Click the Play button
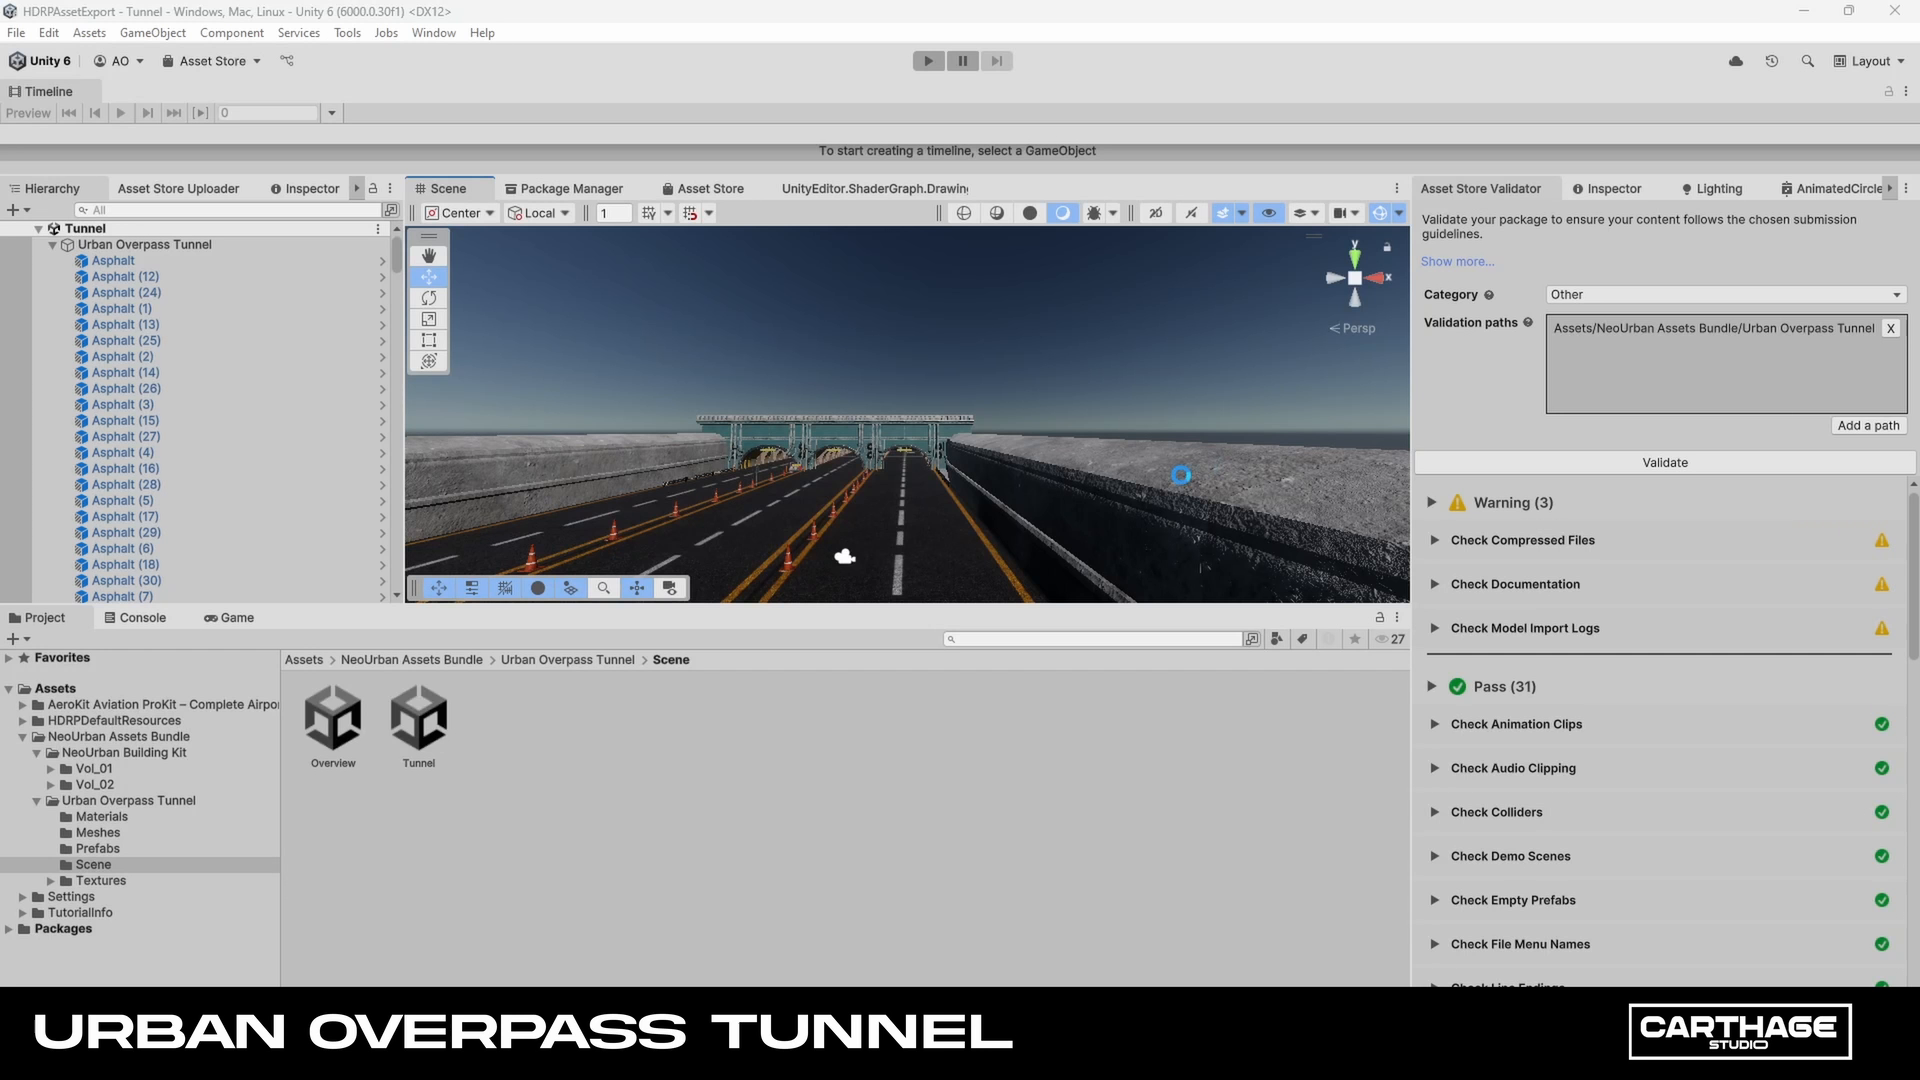The width and height of the screenshot is (1920, 1080). [x=928, y=61]
